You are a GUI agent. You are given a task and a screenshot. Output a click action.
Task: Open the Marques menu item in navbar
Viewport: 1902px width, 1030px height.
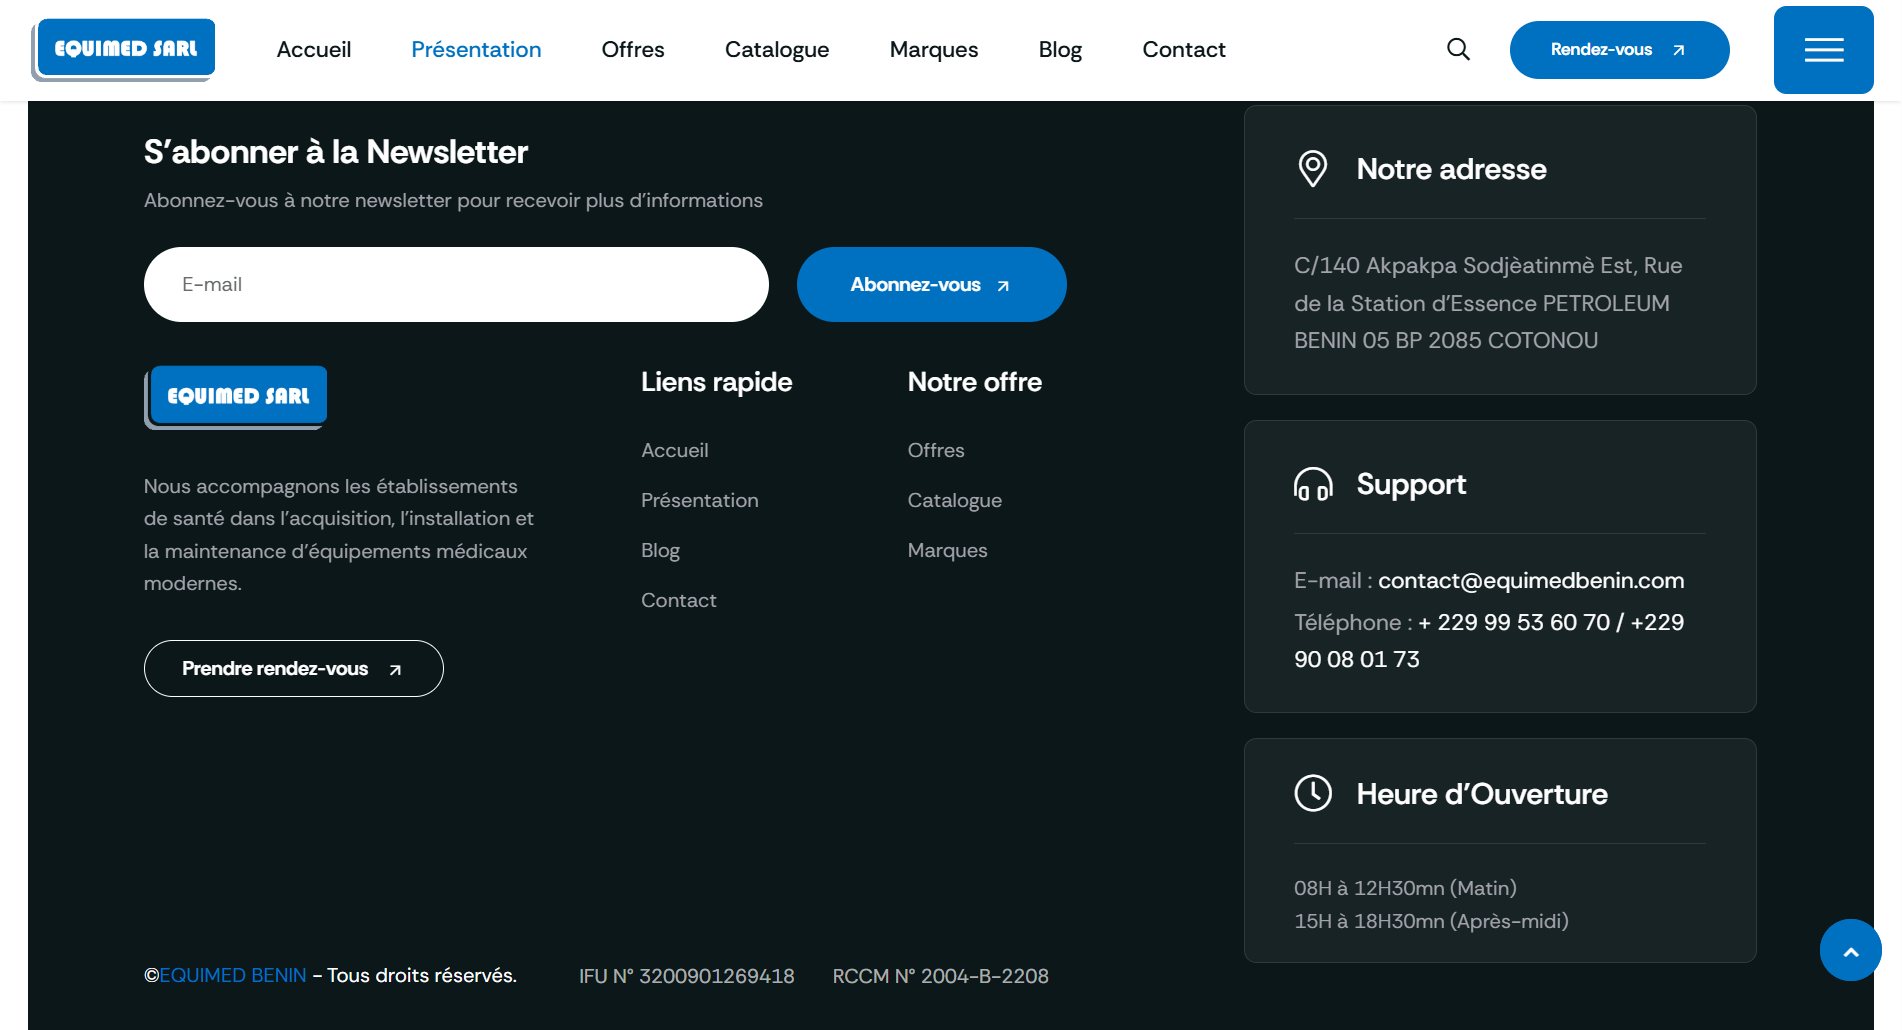pyautogui.click(x=934, y=49)
